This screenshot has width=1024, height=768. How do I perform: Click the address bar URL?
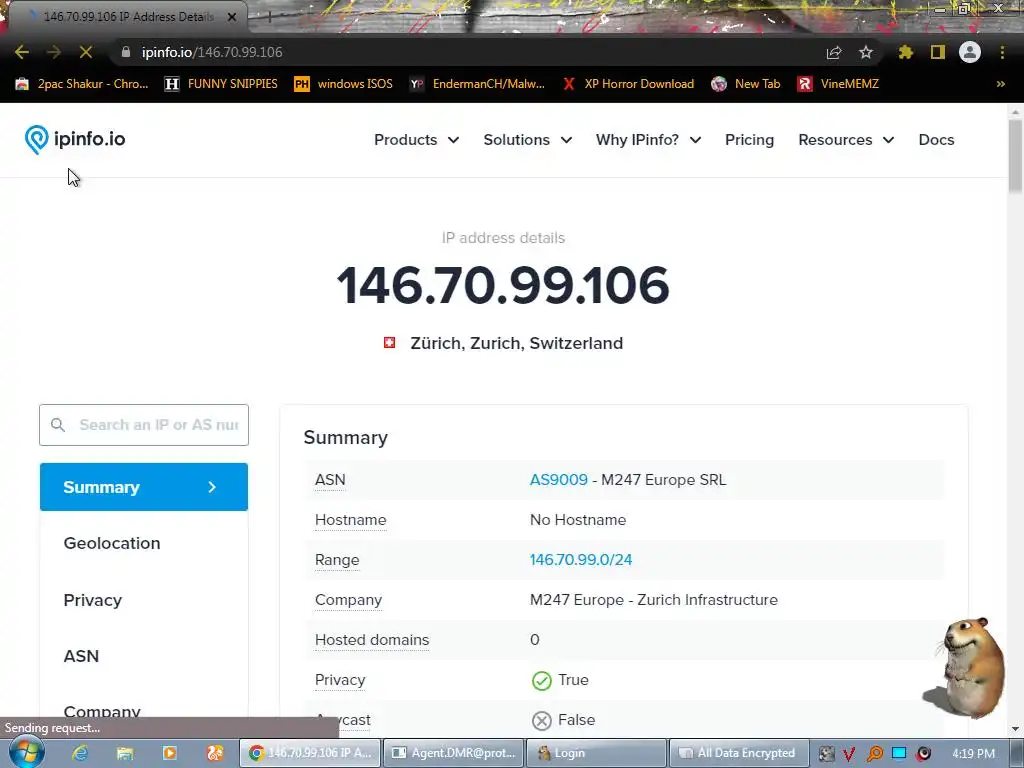click(212, 52)
